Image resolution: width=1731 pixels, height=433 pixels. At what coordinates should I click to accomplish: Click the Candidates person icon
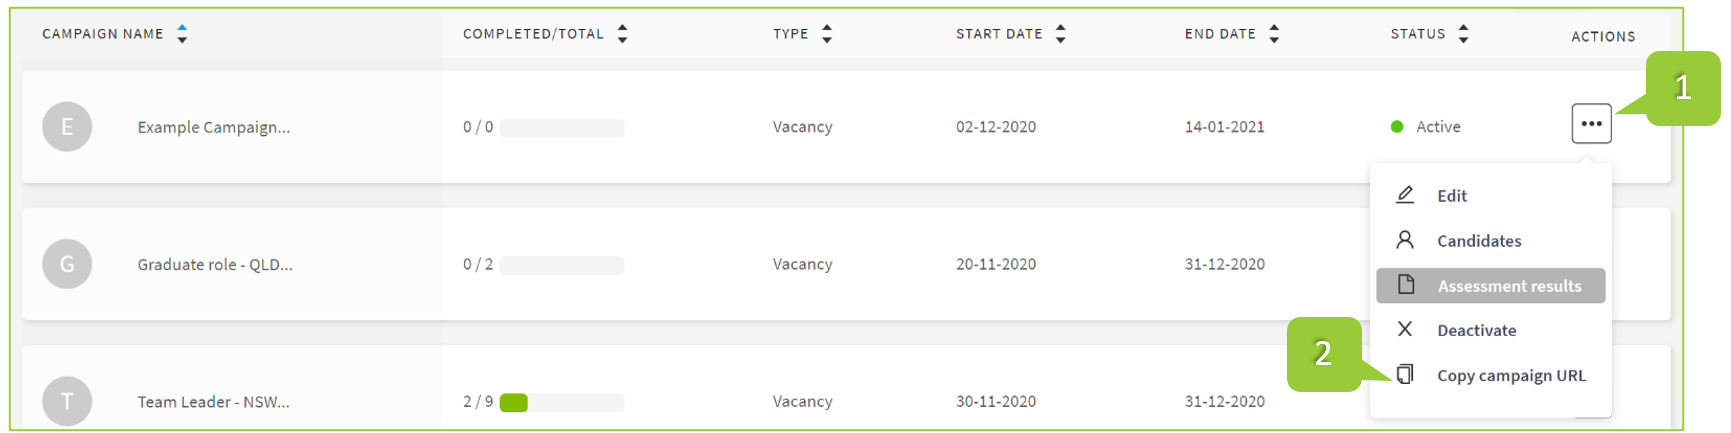(x=1405, y=240)
